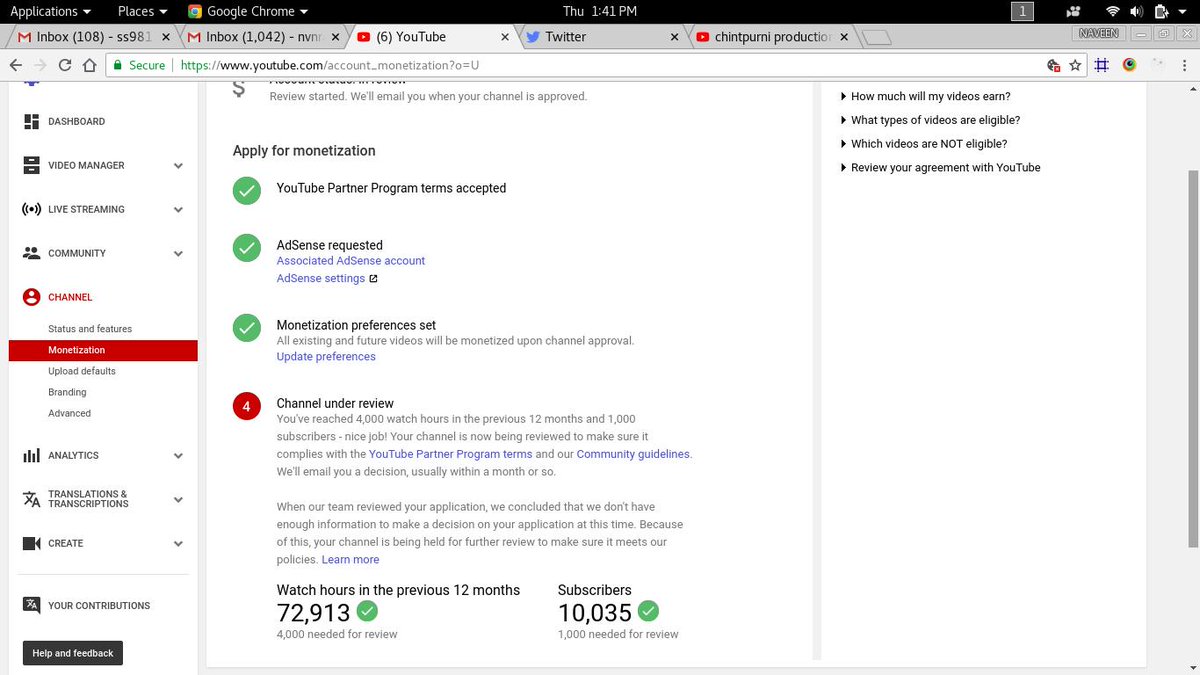Screen dimensions: 1200x675
Task: Click the Chrome back arrow
Action: point(15,65)
